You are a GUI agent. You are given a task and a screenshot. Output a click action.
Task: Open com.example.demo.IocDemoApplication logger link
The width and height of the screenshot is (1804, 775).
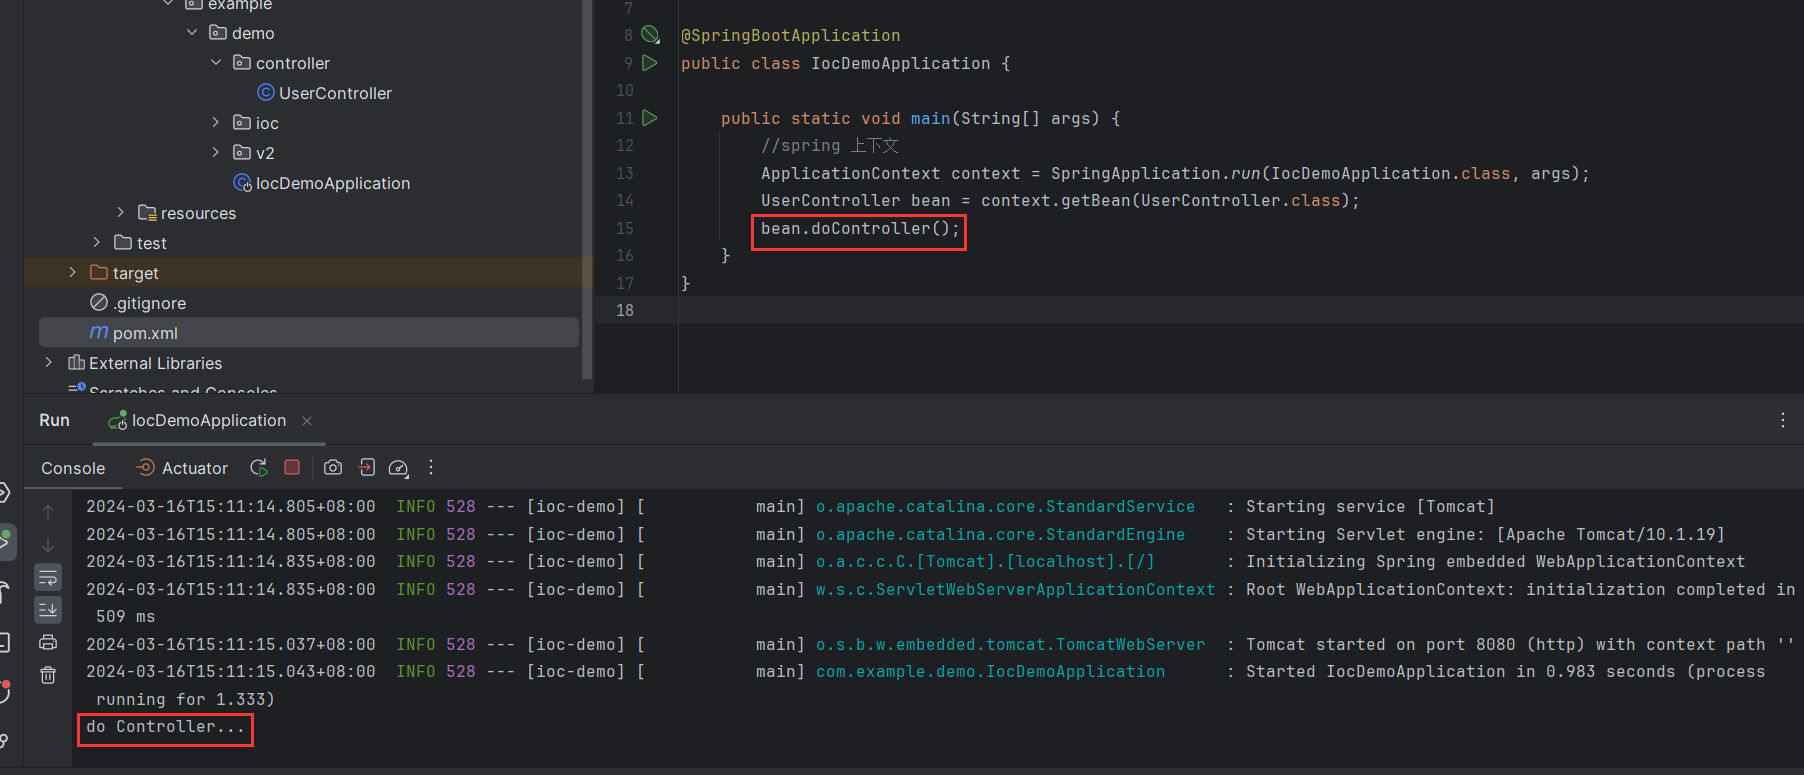(x=990, y=672)
